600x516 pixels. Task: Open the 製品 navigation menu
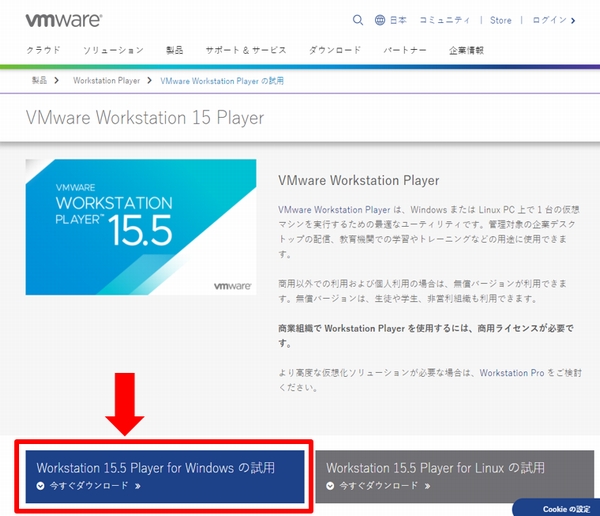click(x=174, y=50)
